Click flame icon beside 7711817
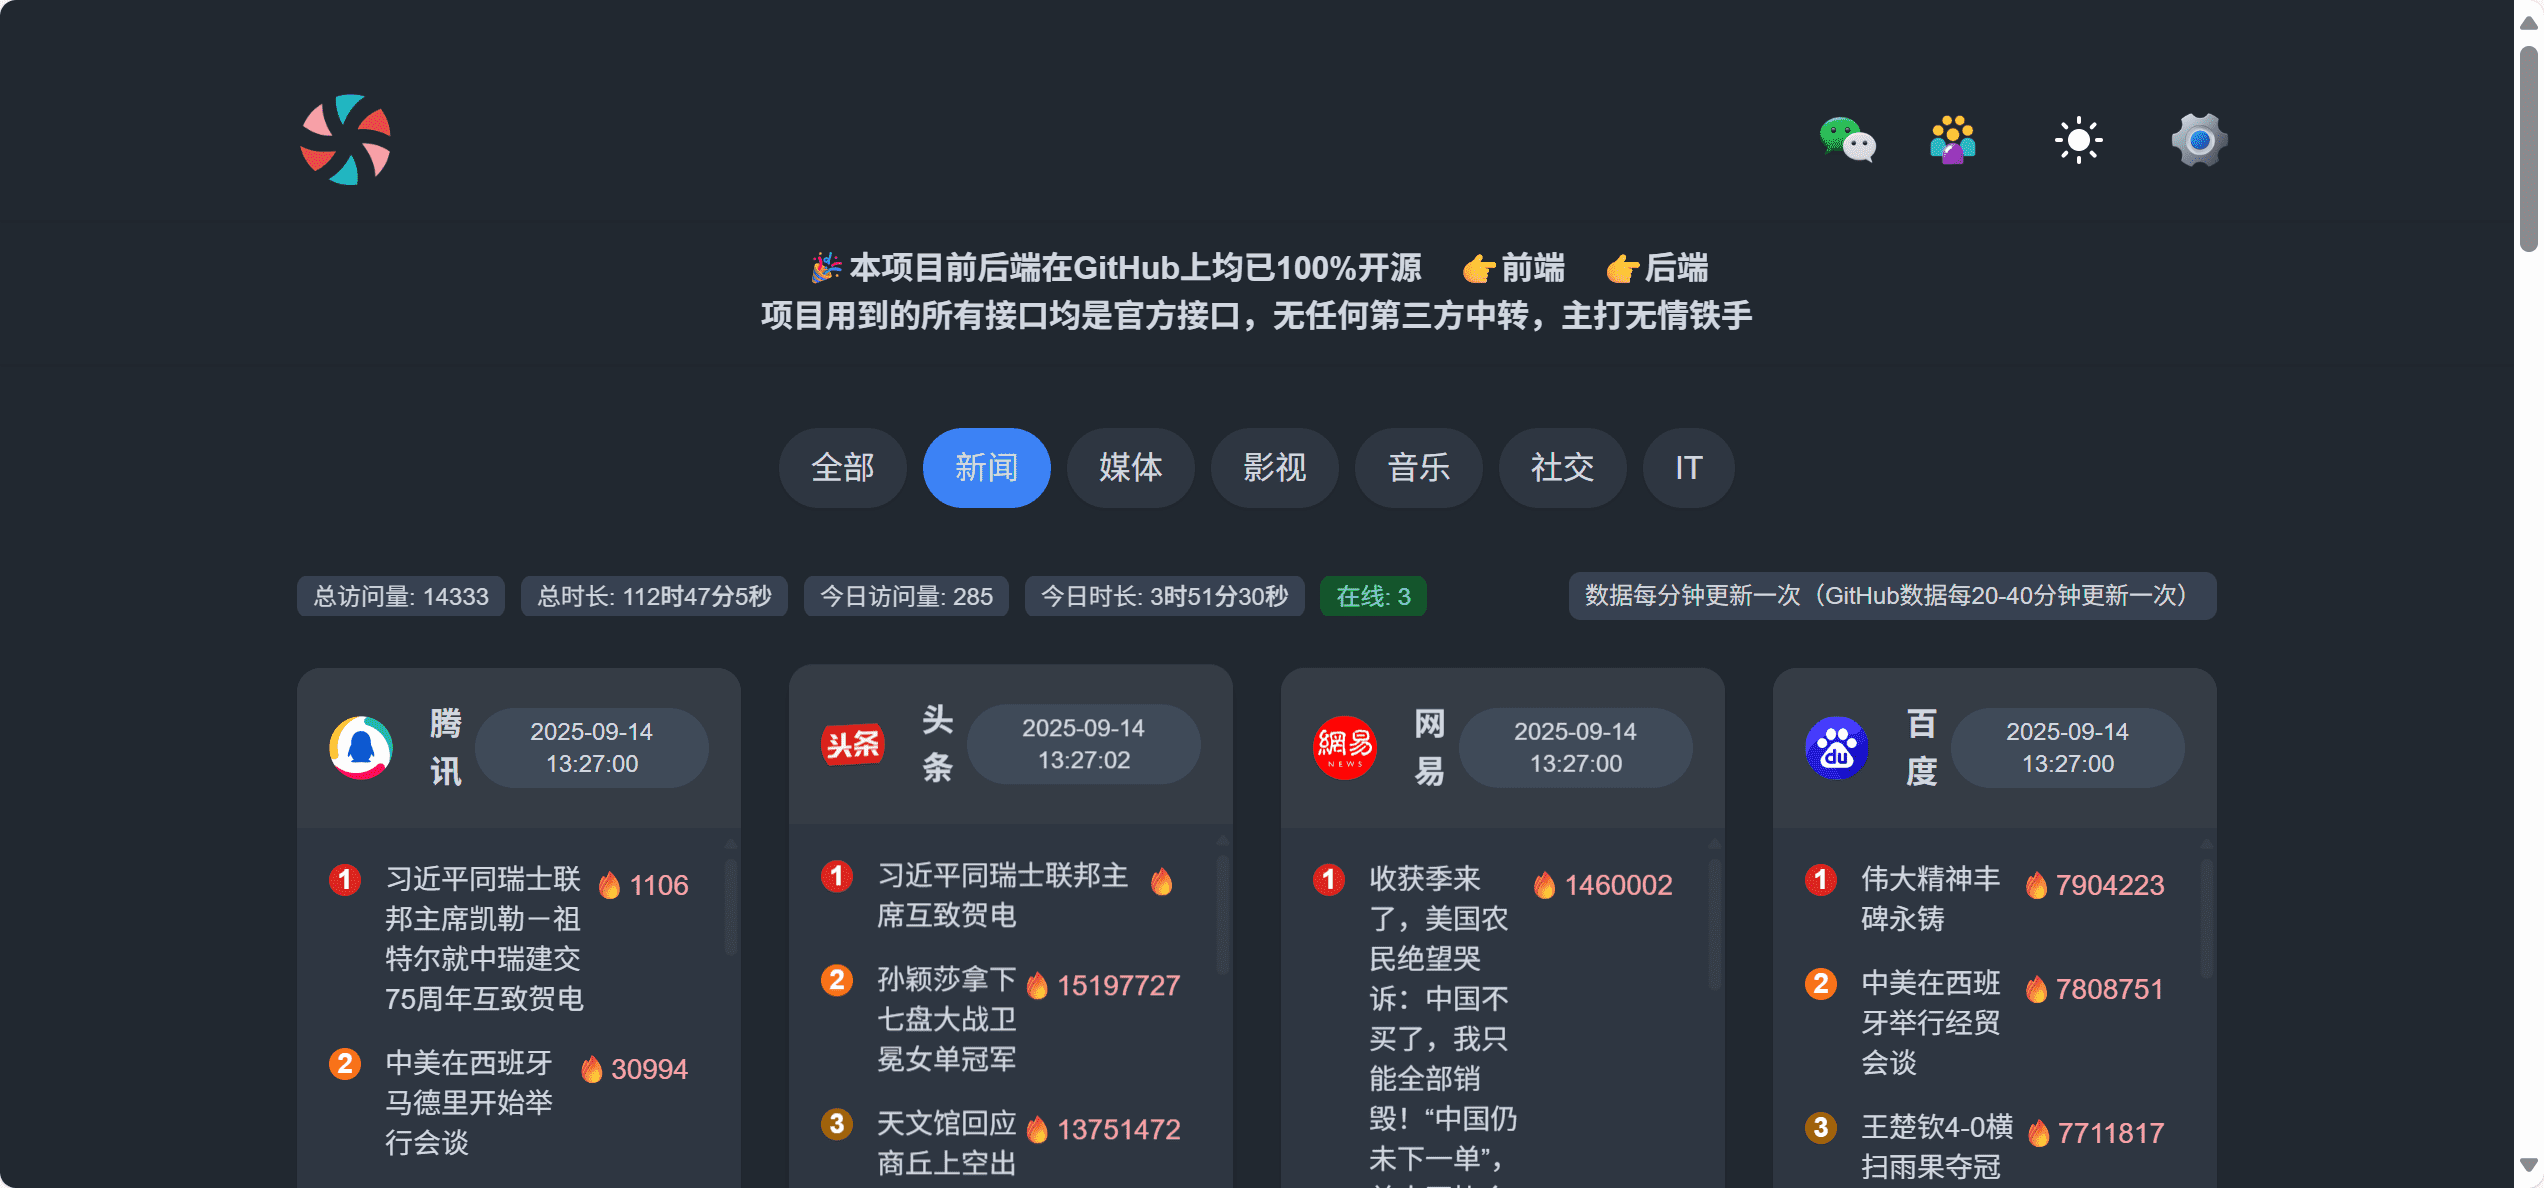Viewport: 2544px width, 1188px height. pos(2038,1133)
